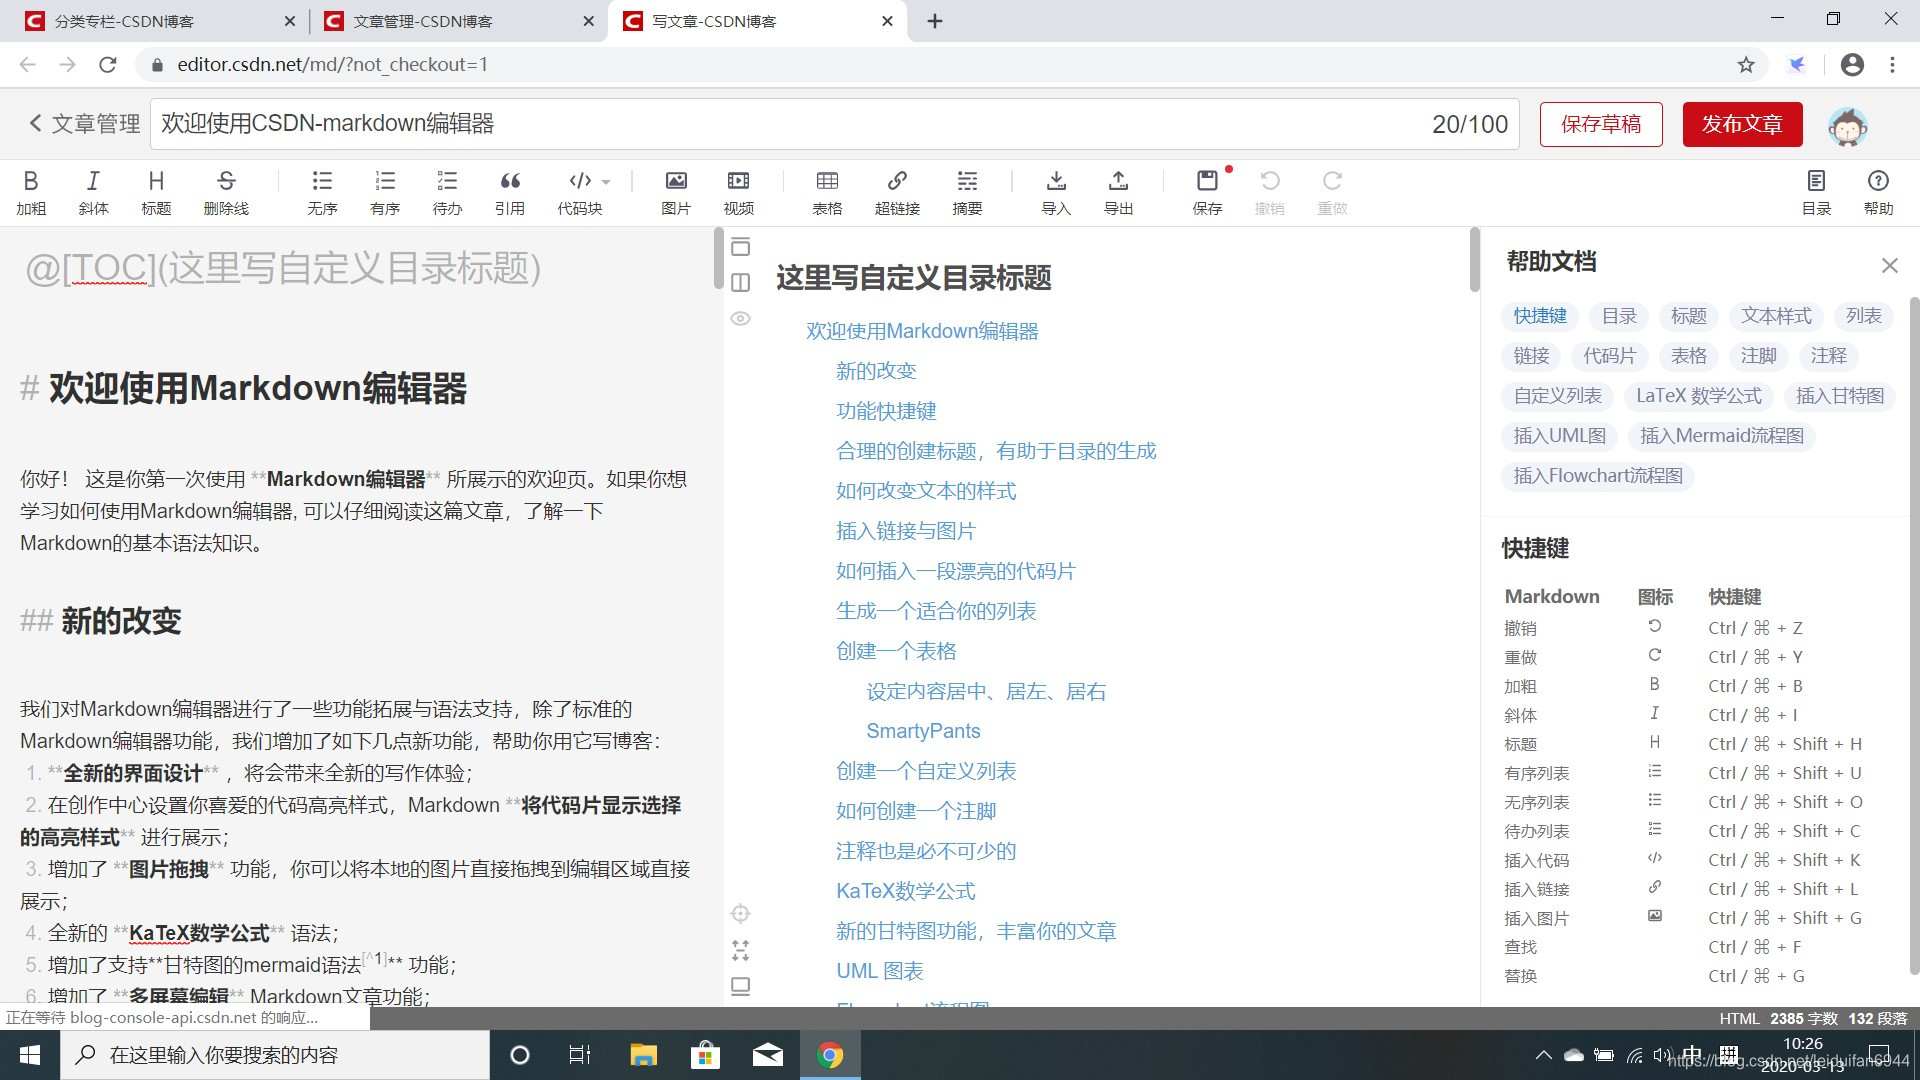Open a new browser tab
The image size is (1920, 1080).
(935, 21)
